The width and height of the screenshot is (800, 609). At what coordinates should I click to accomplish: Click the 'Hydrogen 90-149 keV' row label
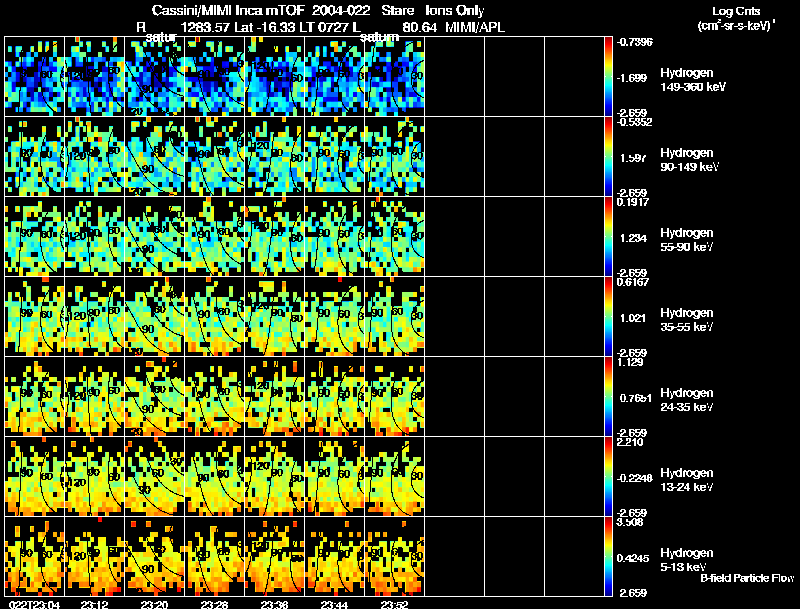point(689,160)
